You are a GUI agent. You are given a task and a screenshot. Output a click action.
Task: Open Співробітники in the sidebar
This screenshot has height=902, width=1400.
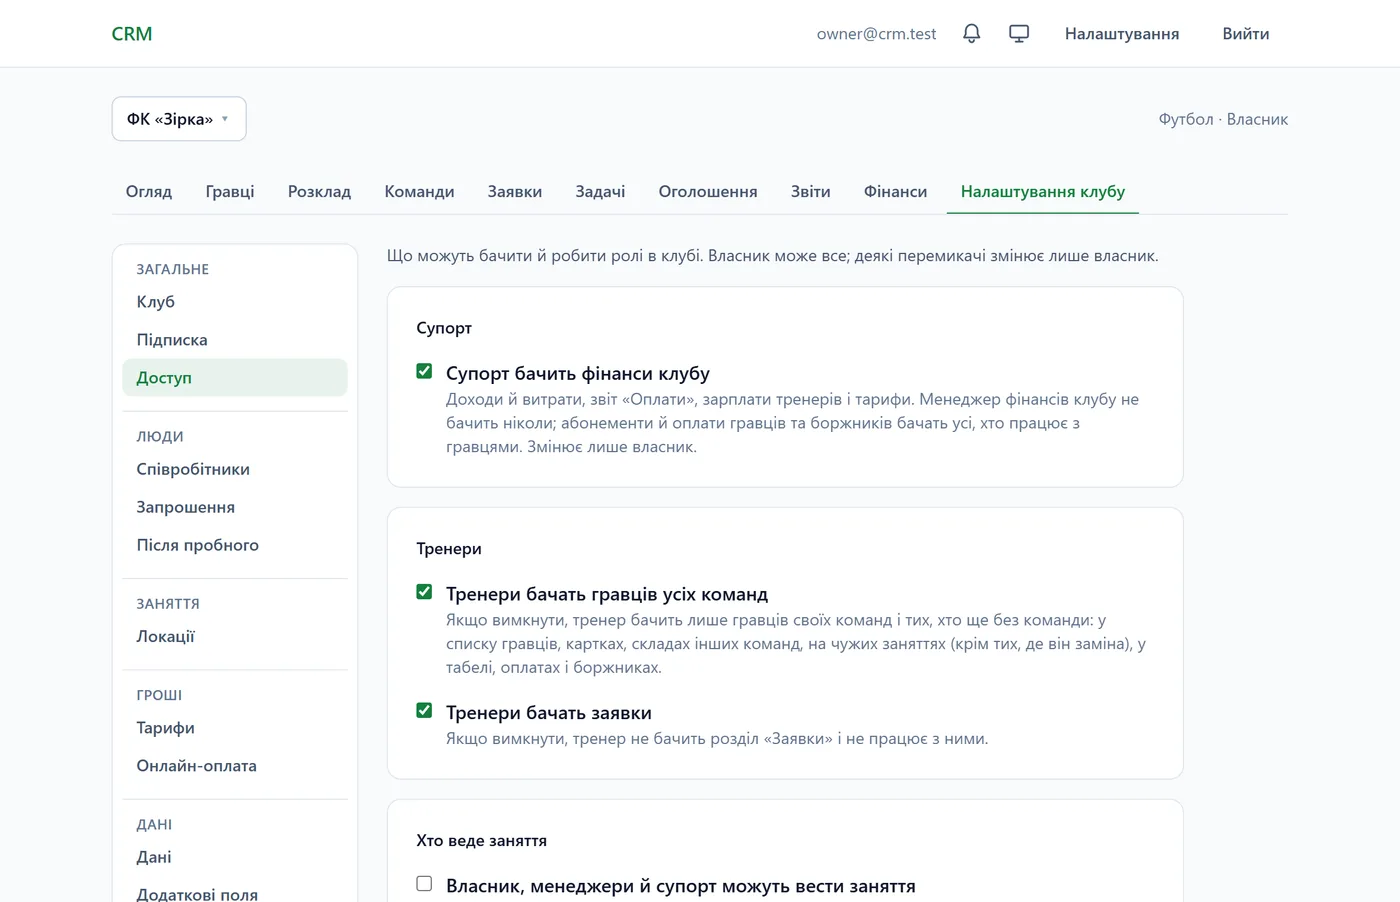click(x=235, y=469)
